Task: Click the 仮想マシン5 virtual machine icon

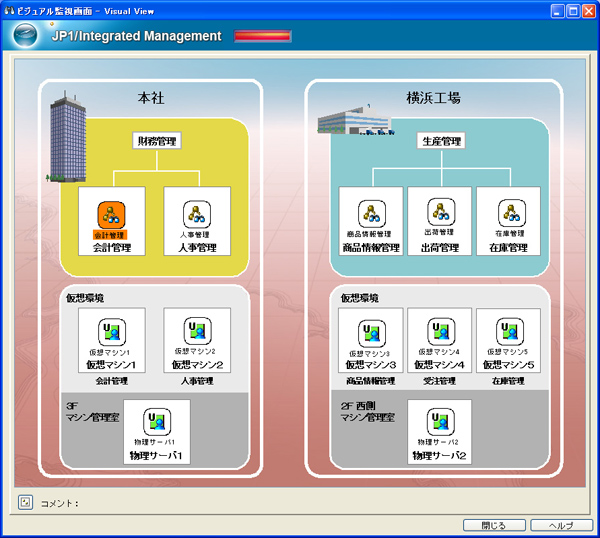Action: [510, 331]
